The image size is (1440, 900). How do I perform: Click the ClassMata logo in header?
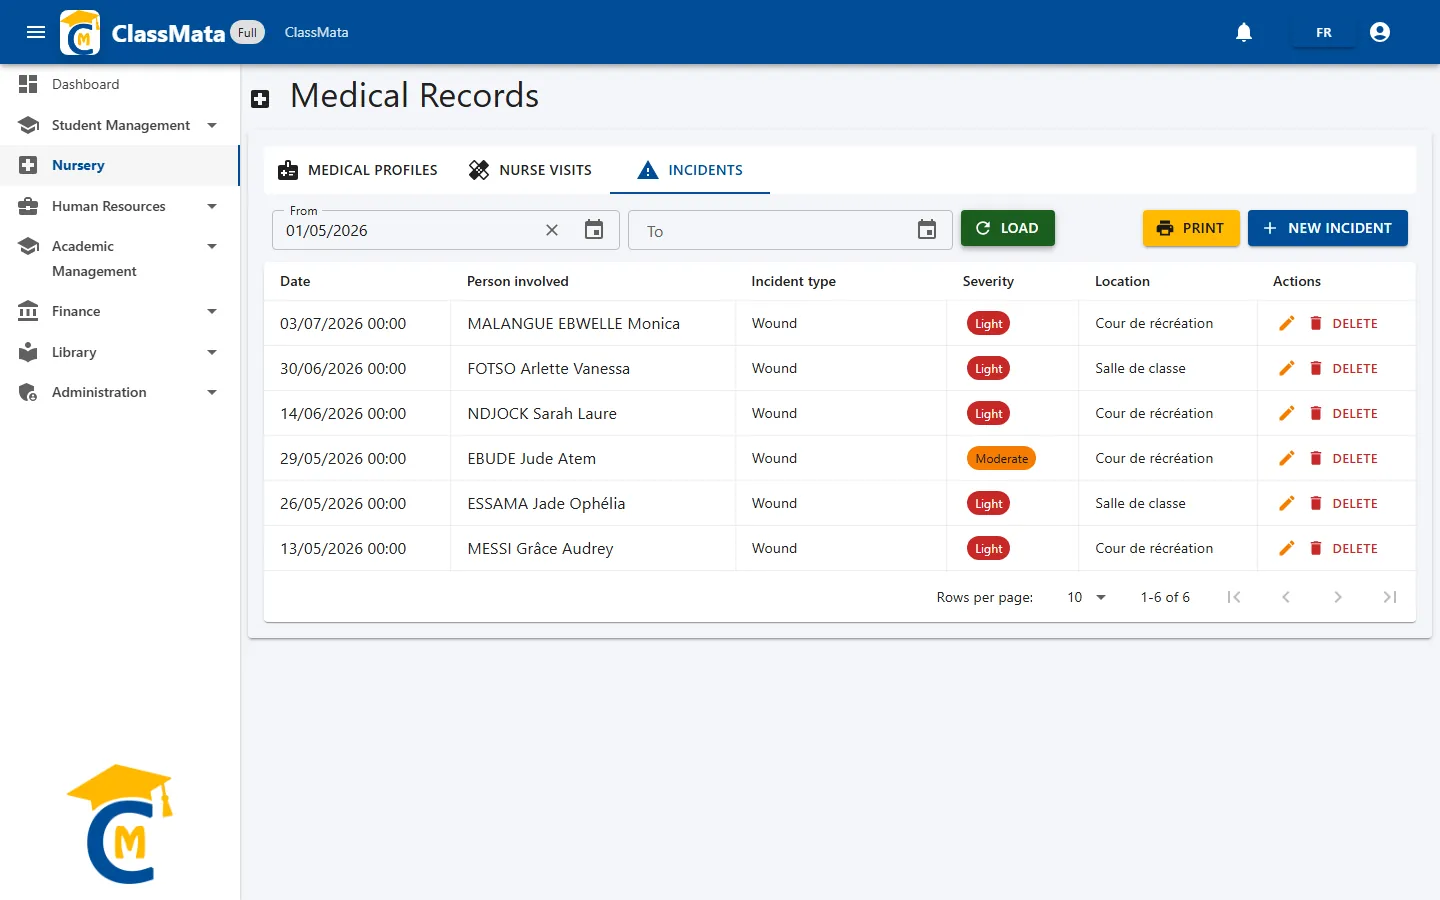click(80, 32)
